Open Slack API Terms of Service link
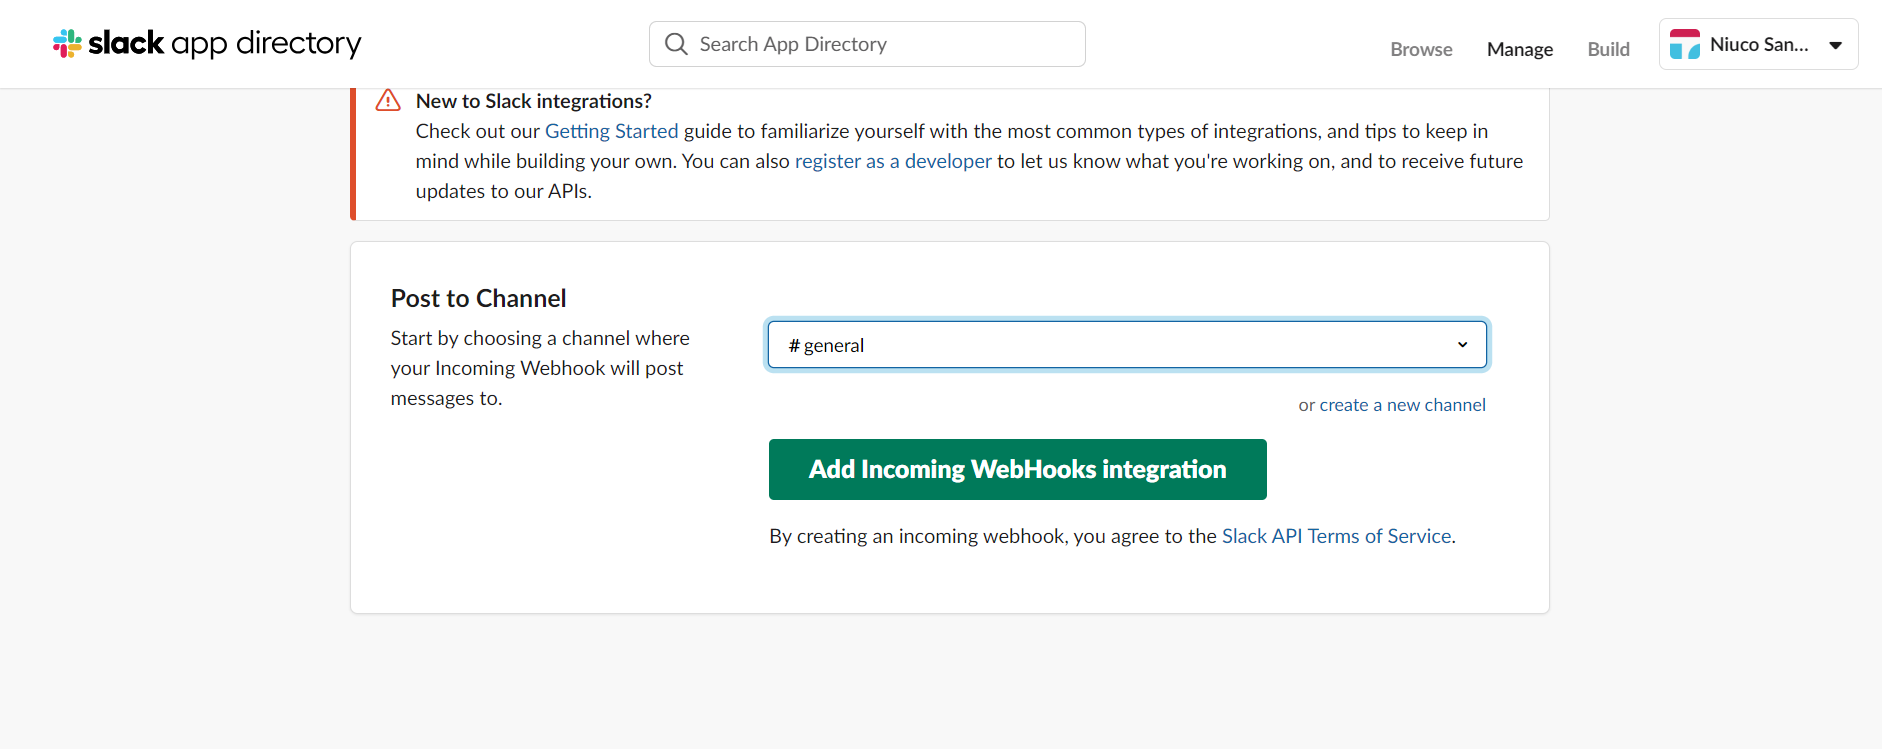This screenshot has height=749, width=1882. coord(1336,536)
